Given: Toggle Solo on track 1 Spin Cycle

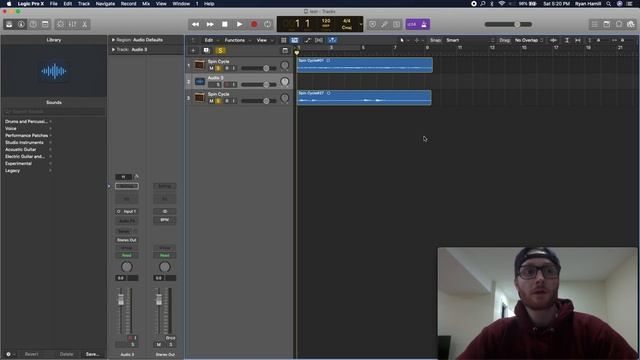Looking at the screenshot, I should [218, 68].
